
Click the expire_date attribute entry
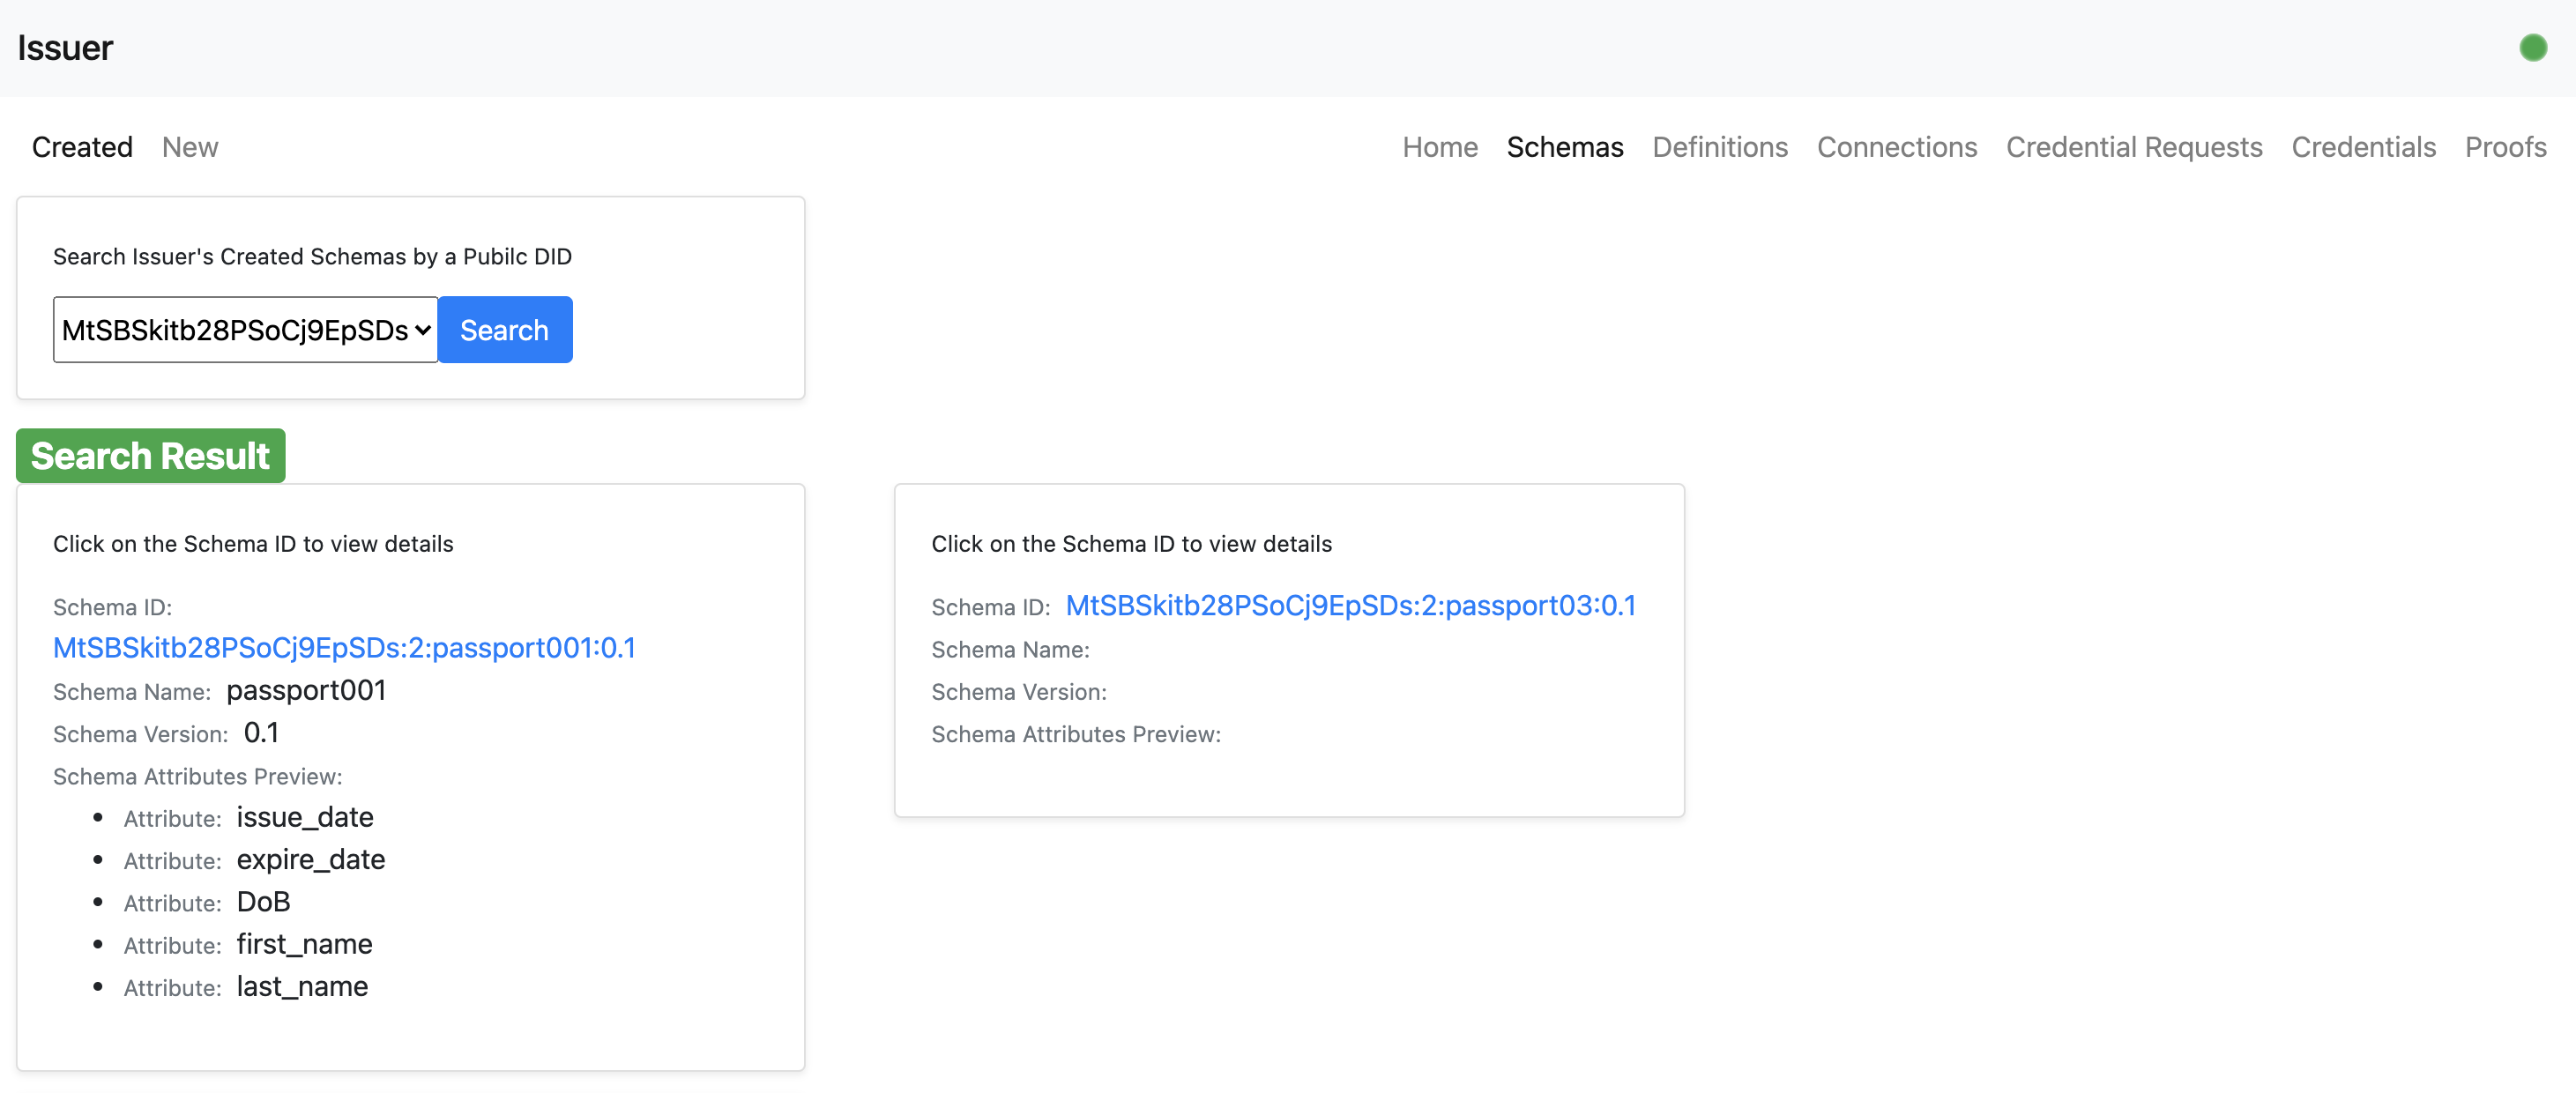coord(310,859)
